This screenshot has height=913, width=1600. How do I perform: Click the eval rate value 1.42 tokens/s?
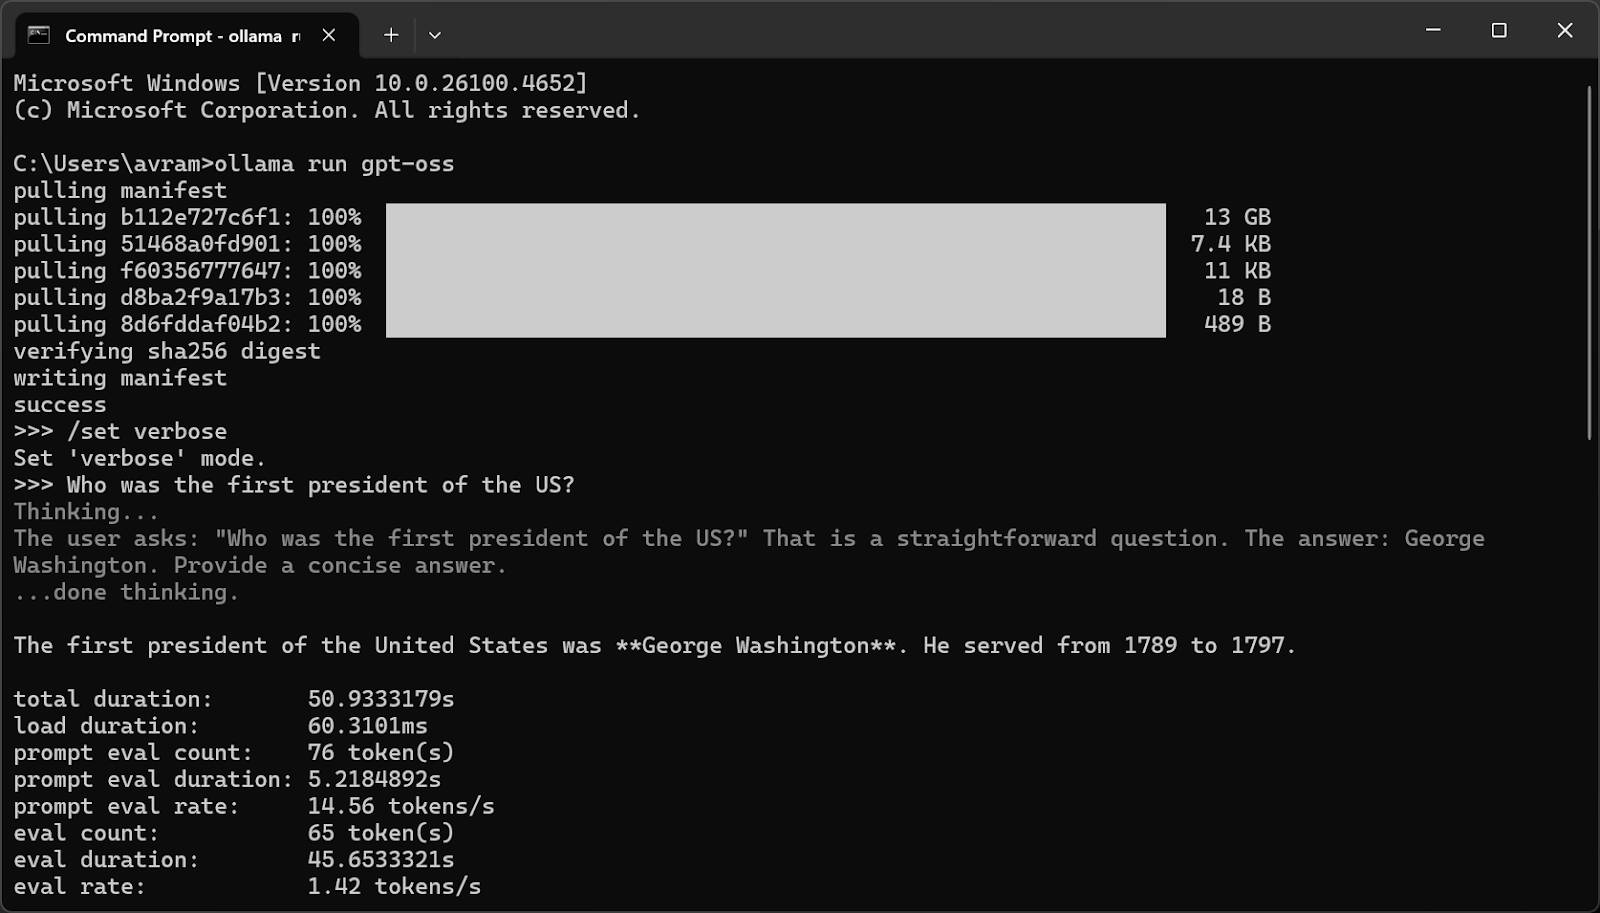tap(394, 887)
